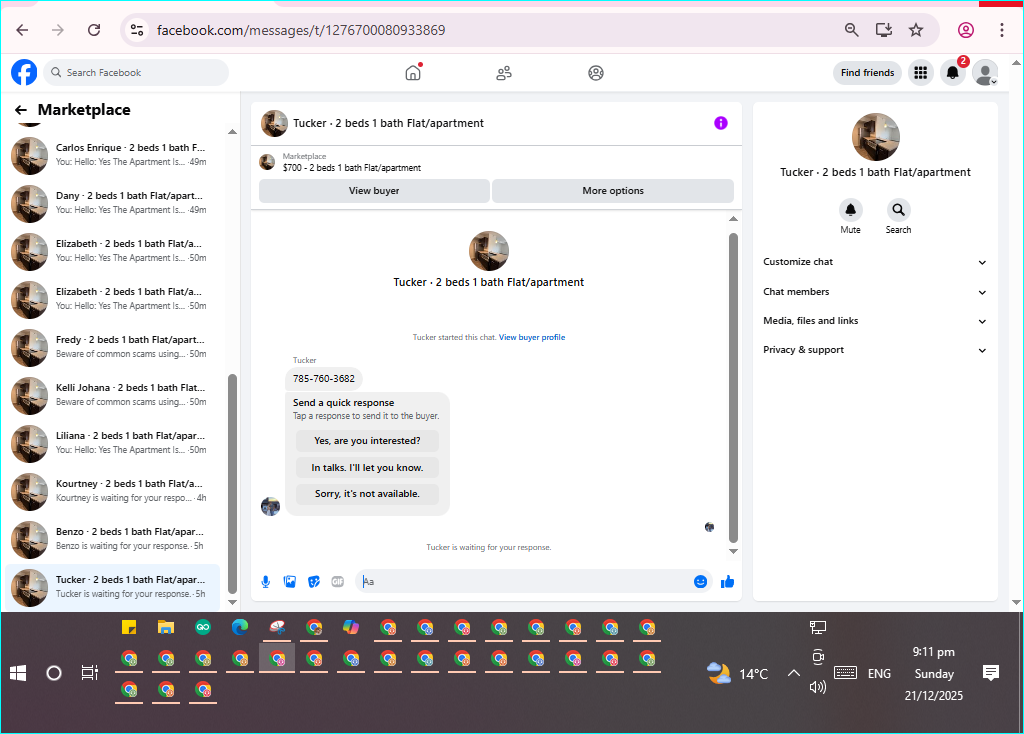Open the Friends icon in top nav
This screenshot has width=1024, height=734.
[x=504, y=72]
